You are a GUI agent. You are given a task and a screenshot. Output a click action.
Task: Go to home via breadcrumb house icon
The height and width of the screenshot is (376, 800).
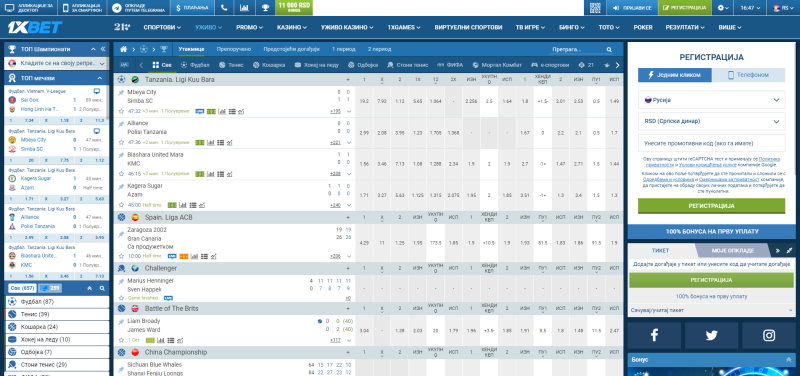click(123, 49)
